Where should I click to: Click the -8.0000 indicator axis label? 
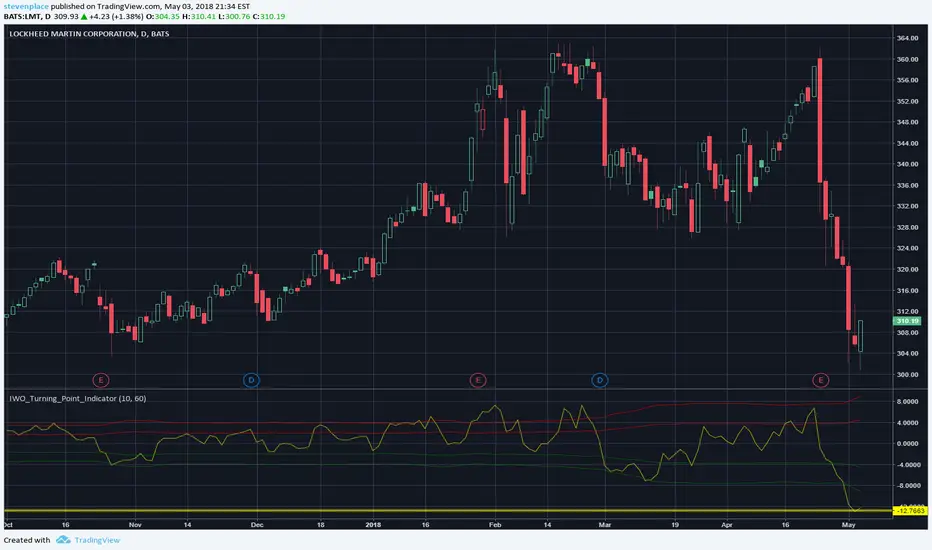[907, 486]
